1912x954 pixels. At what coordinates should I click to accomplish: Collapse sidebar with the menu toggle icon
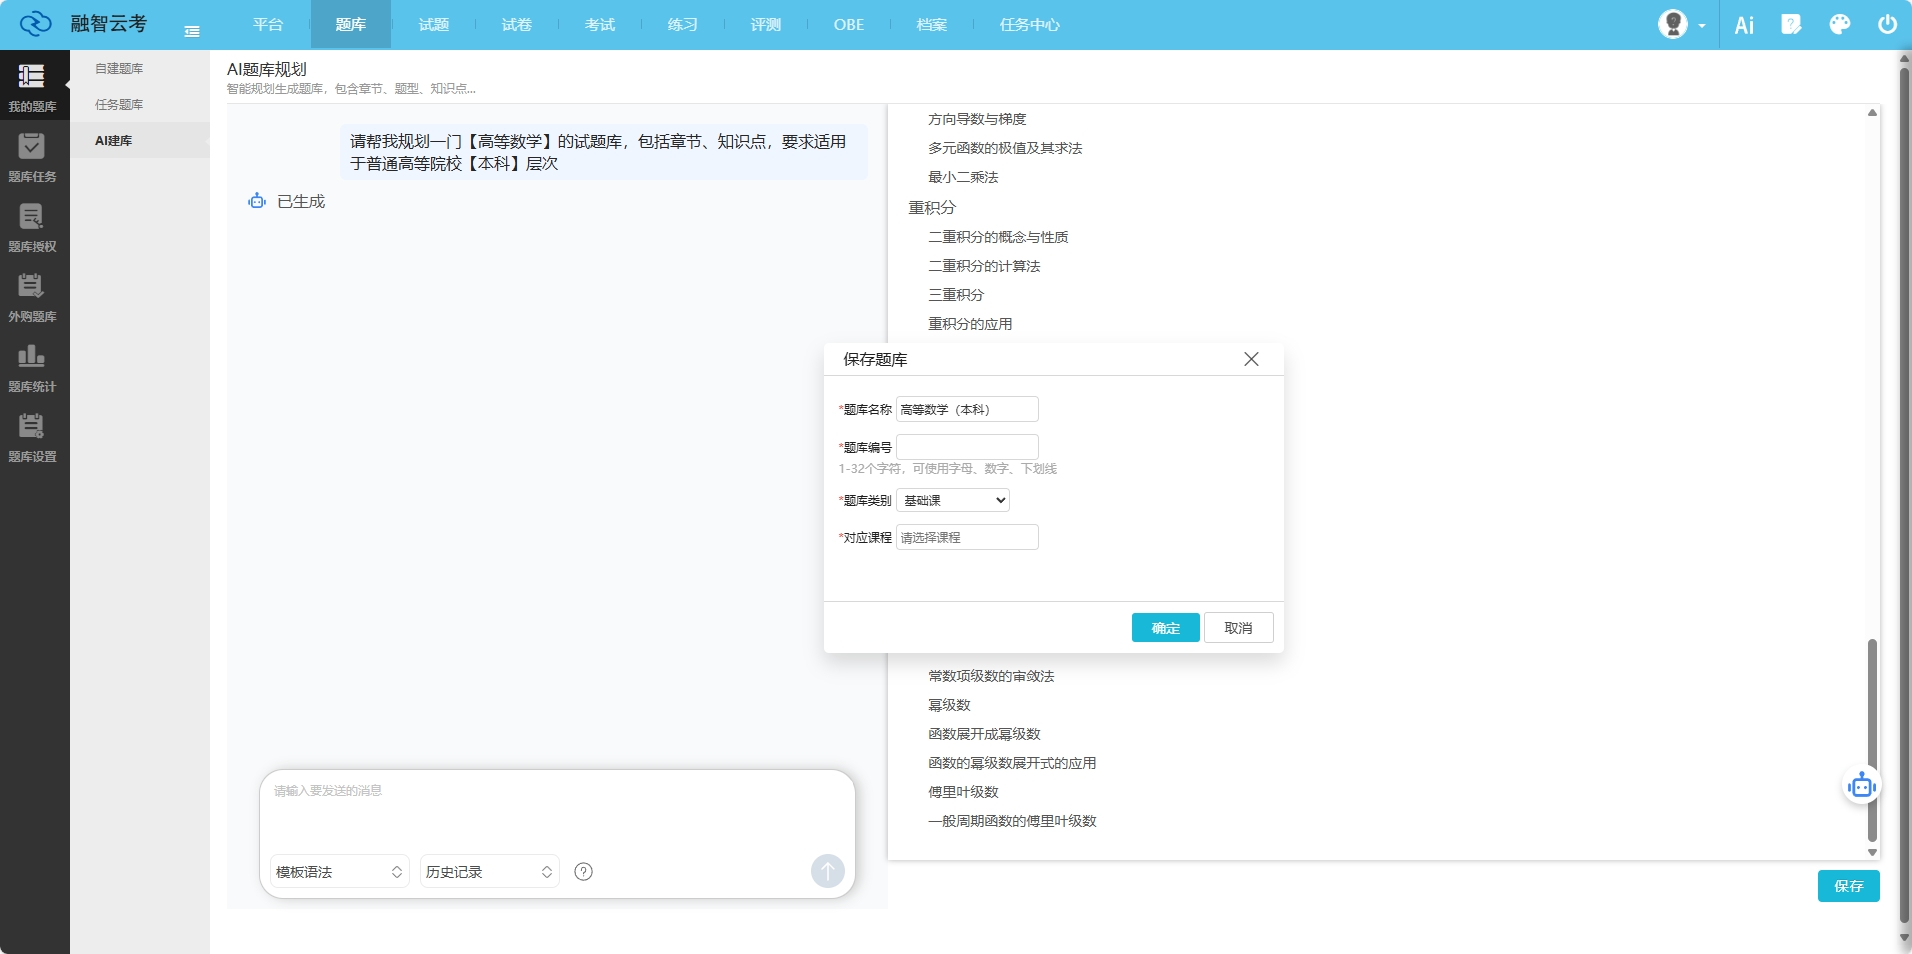pos(192,32)
